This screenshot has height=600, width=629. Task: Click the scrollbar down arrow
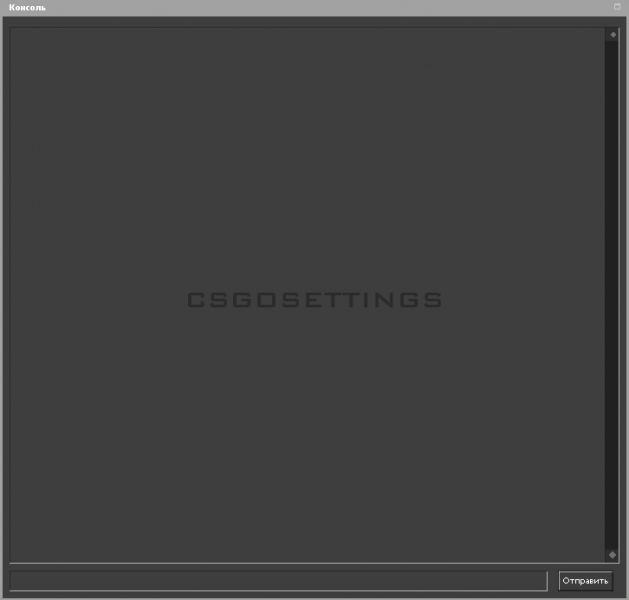click(x=612, y=555)
